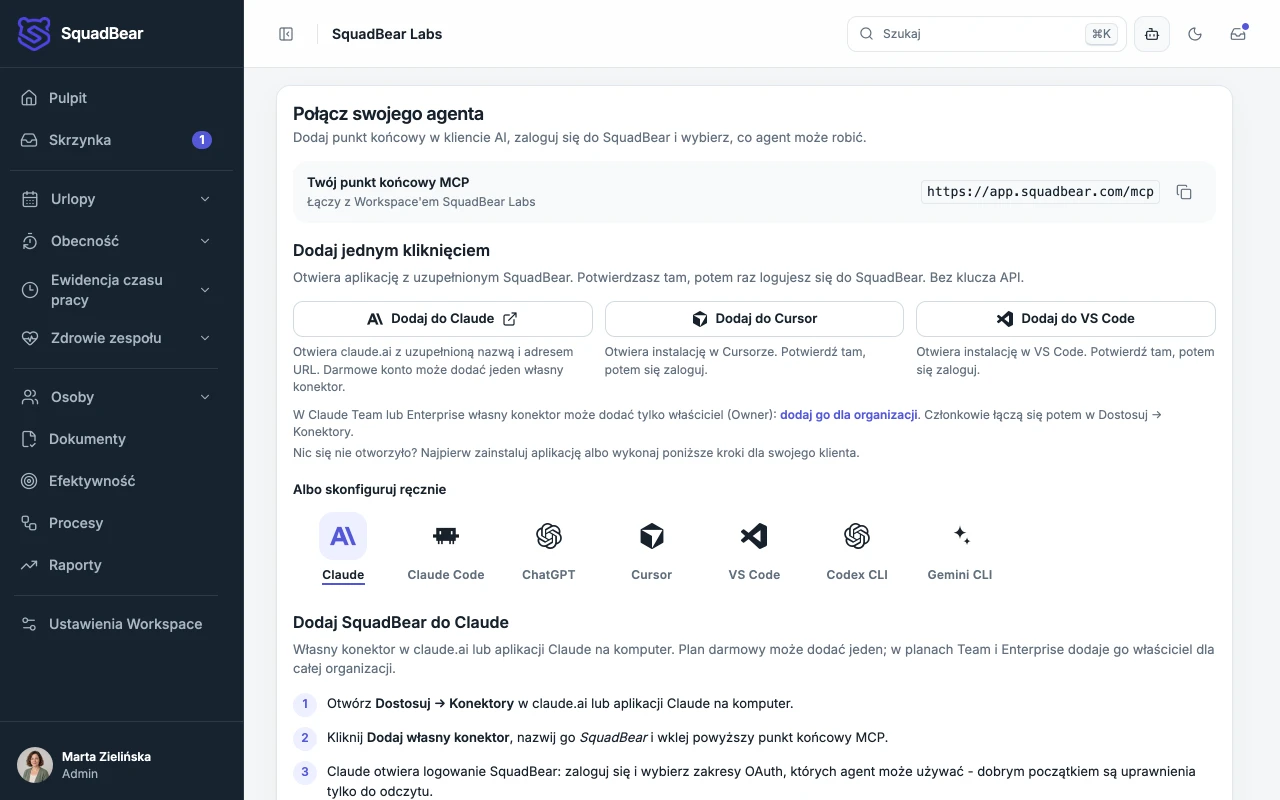Viewport: 1280px width, 800px height.
Task: Choose the Codex CLI setup tab
Action: pyautogui.click(x=857, y=548)
